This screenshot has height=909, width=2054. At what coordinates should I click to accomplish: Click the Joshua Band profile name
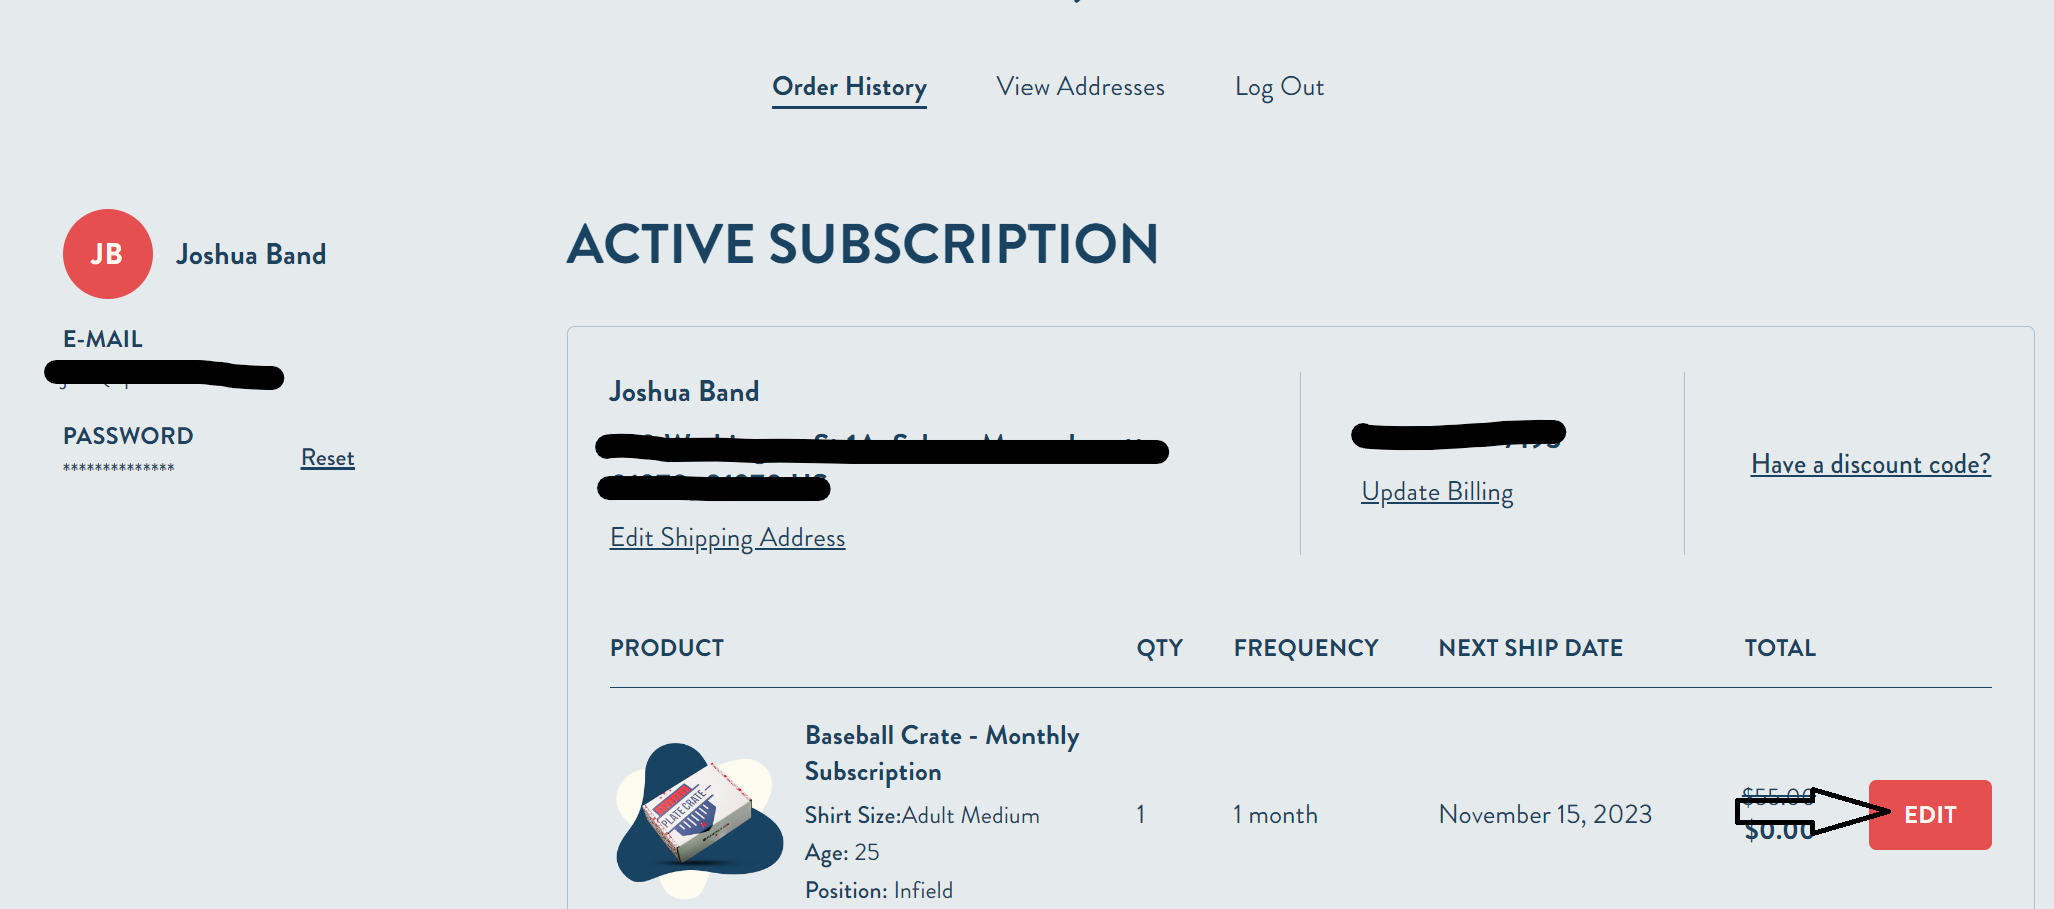(x=251, y=255)
